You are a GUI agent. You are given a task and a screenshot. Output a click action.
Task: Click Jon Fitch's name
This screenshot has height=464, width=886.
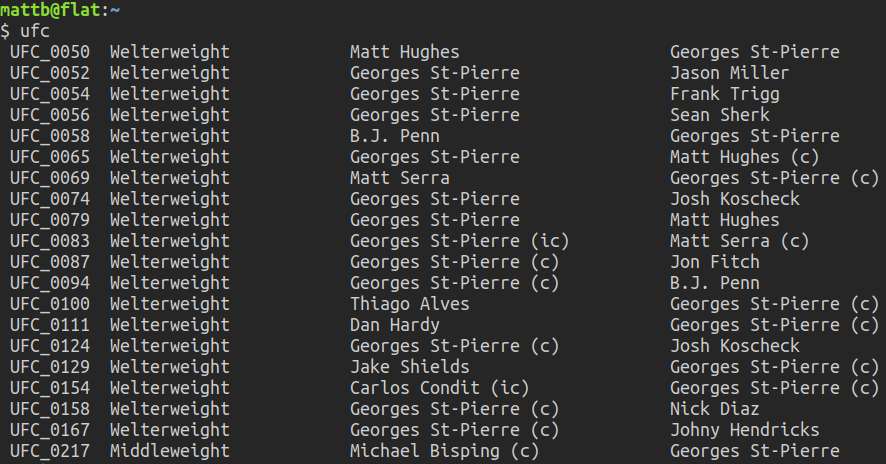click(x=714, y=262)
